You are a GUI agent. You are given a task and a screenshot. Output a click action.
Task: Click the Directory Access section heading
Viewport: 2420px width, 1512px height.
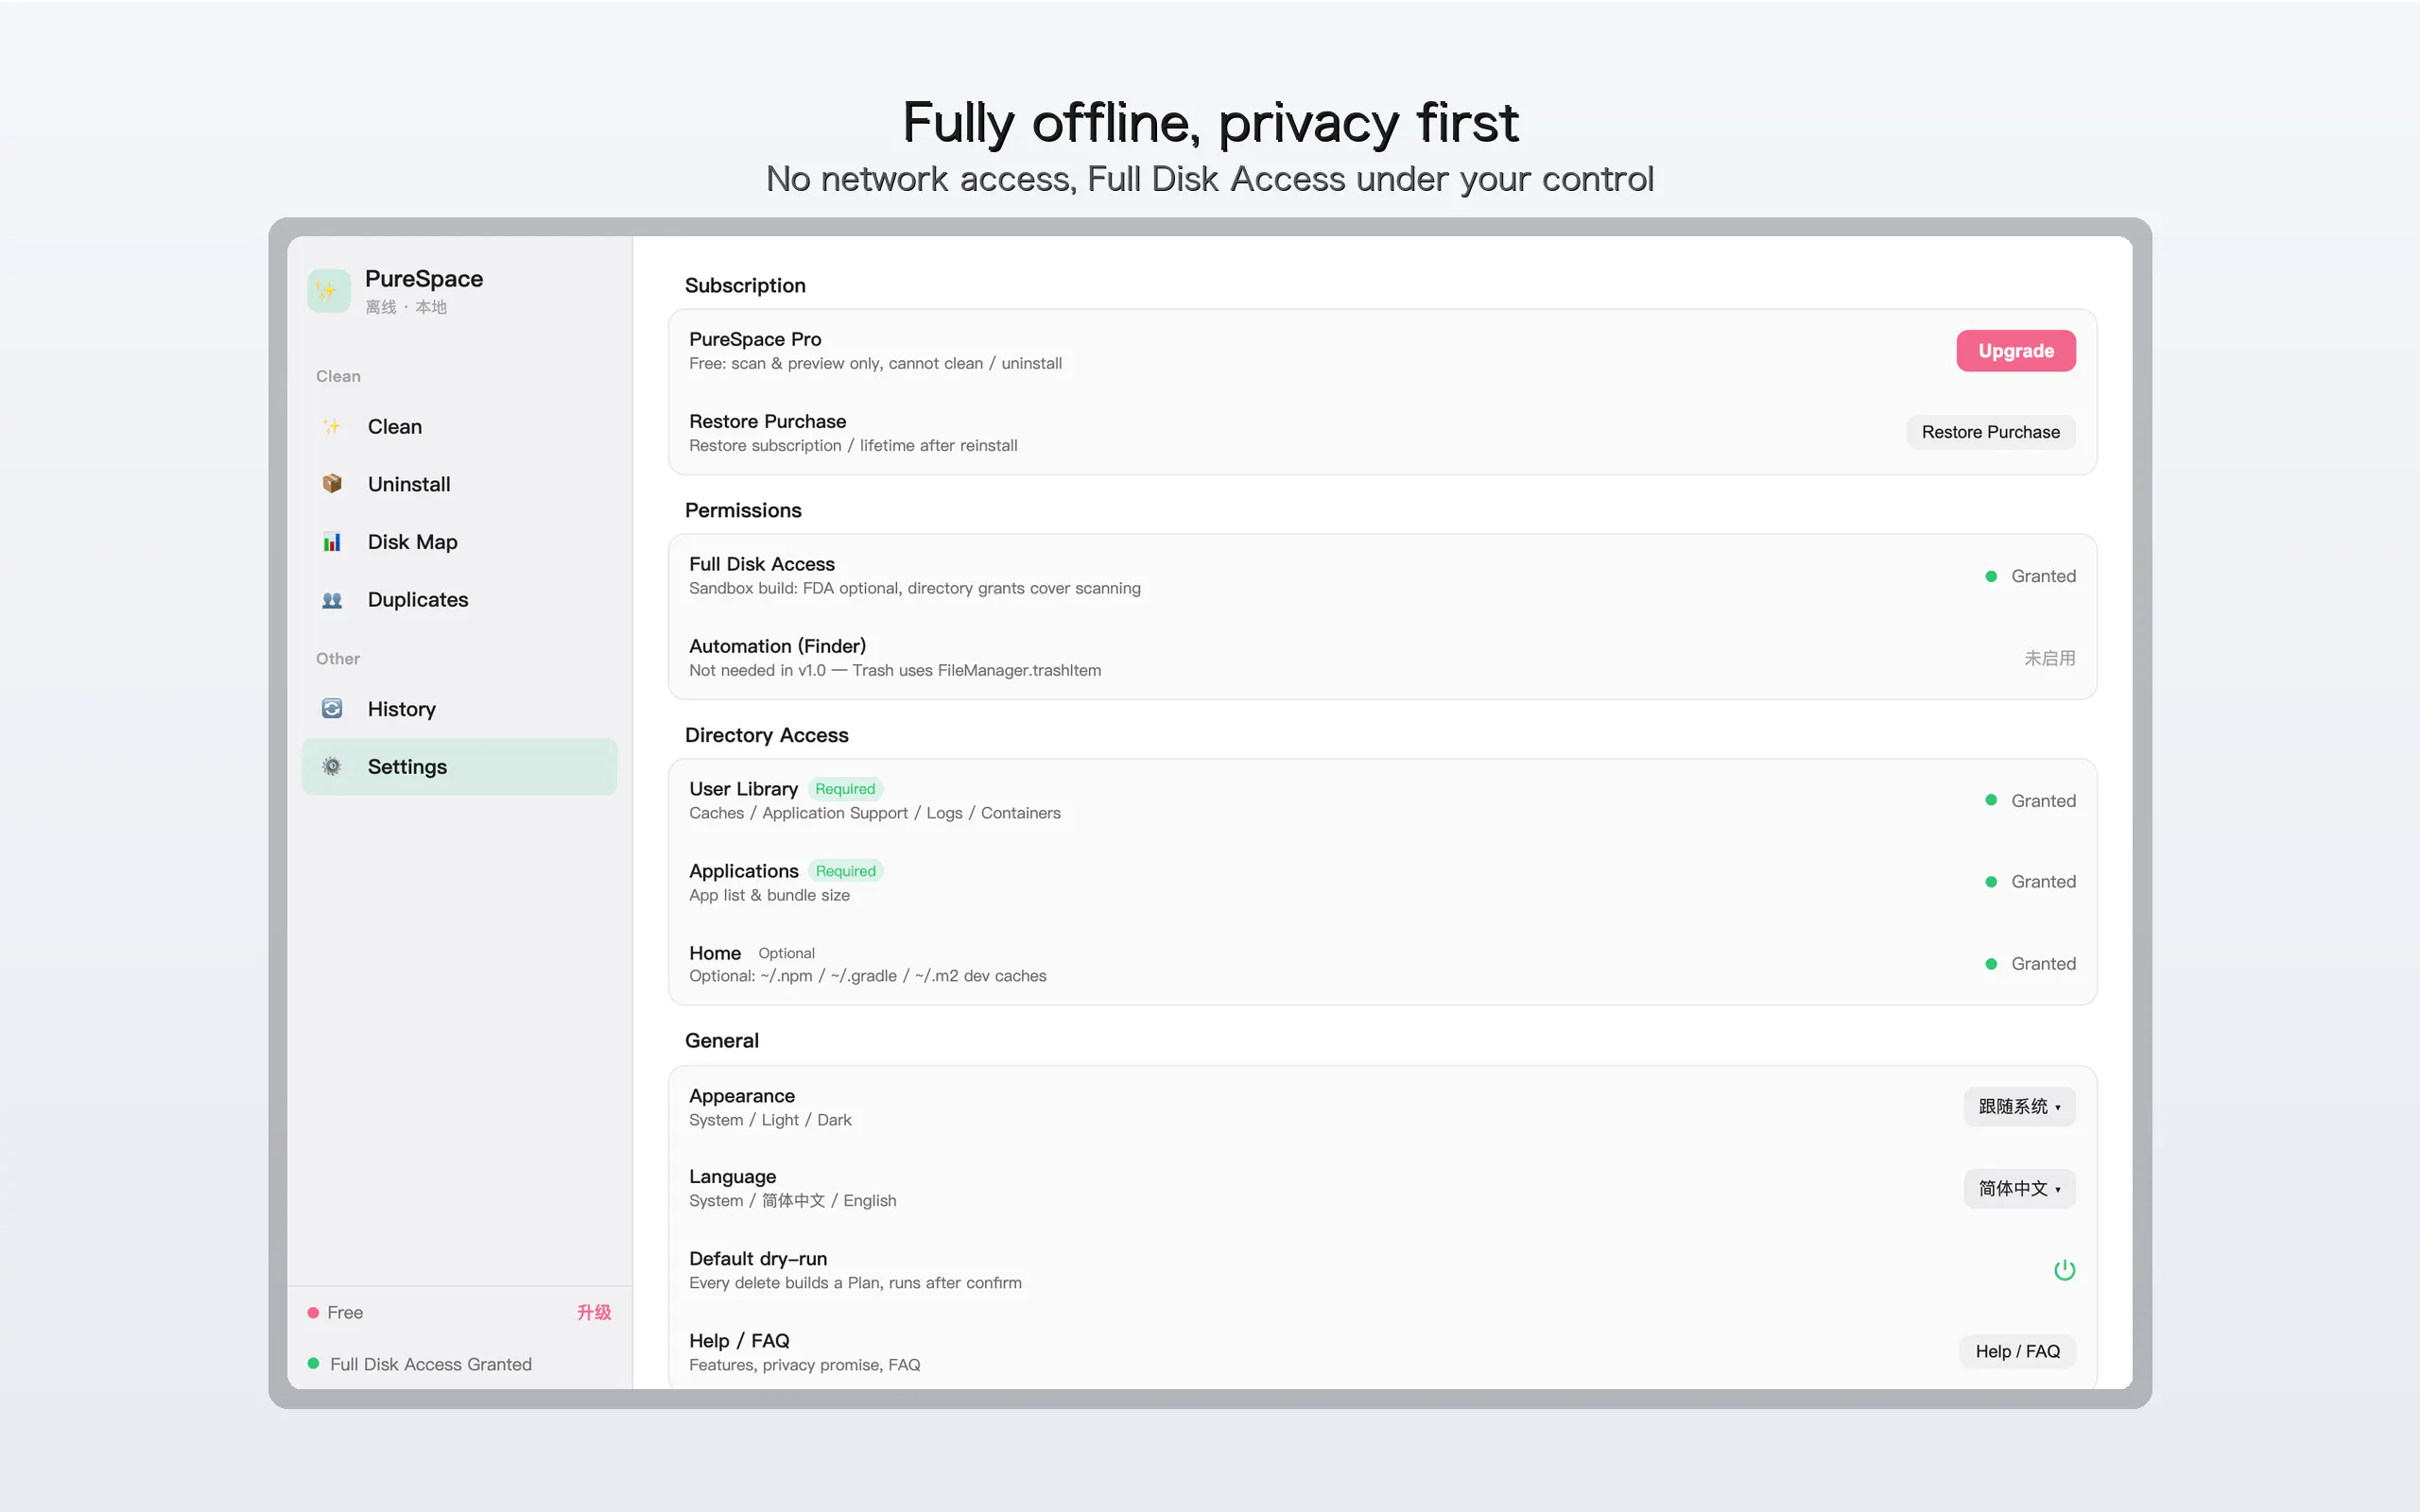(x=766, y=735)
